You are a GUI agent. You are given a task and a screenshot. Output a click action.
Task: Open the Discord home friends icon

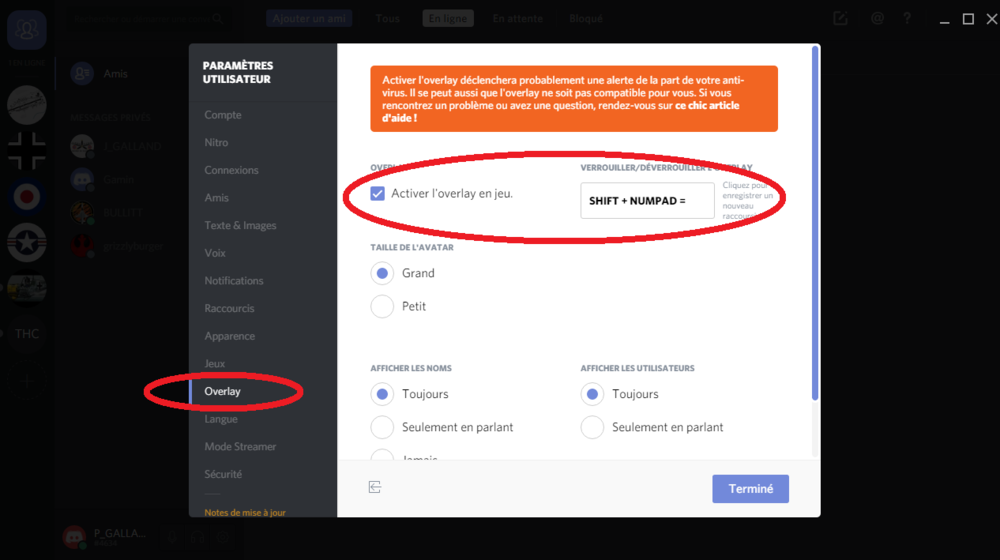pos(27,31)
